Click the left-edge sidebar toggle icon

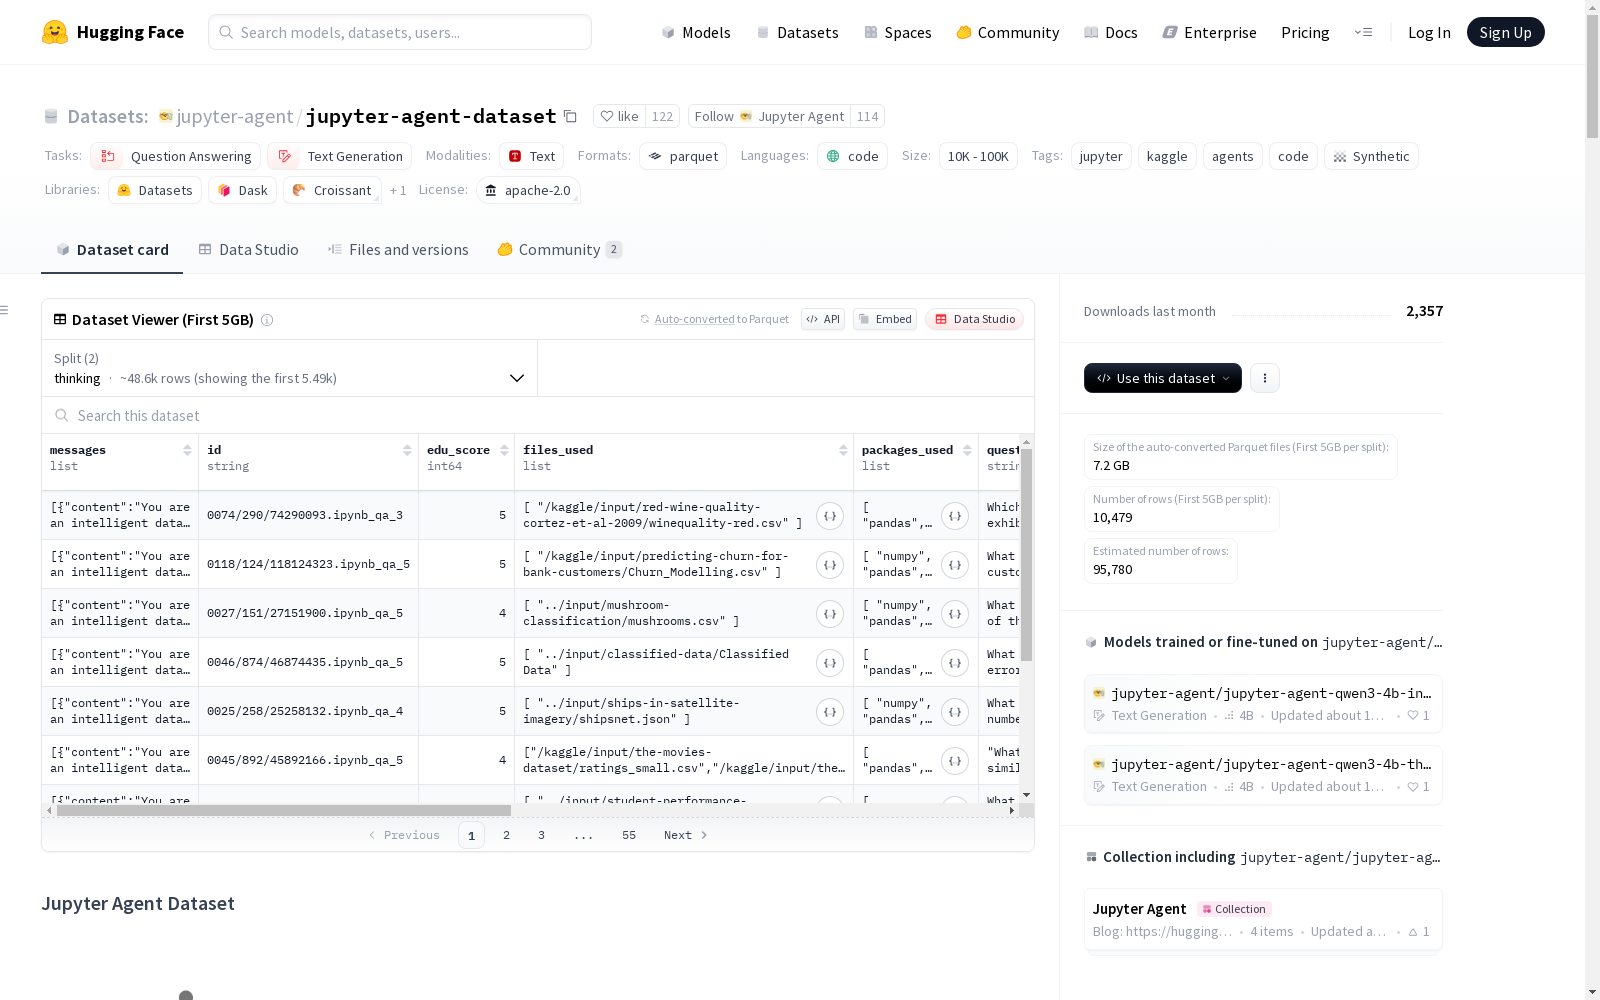(x=5, y=310)
